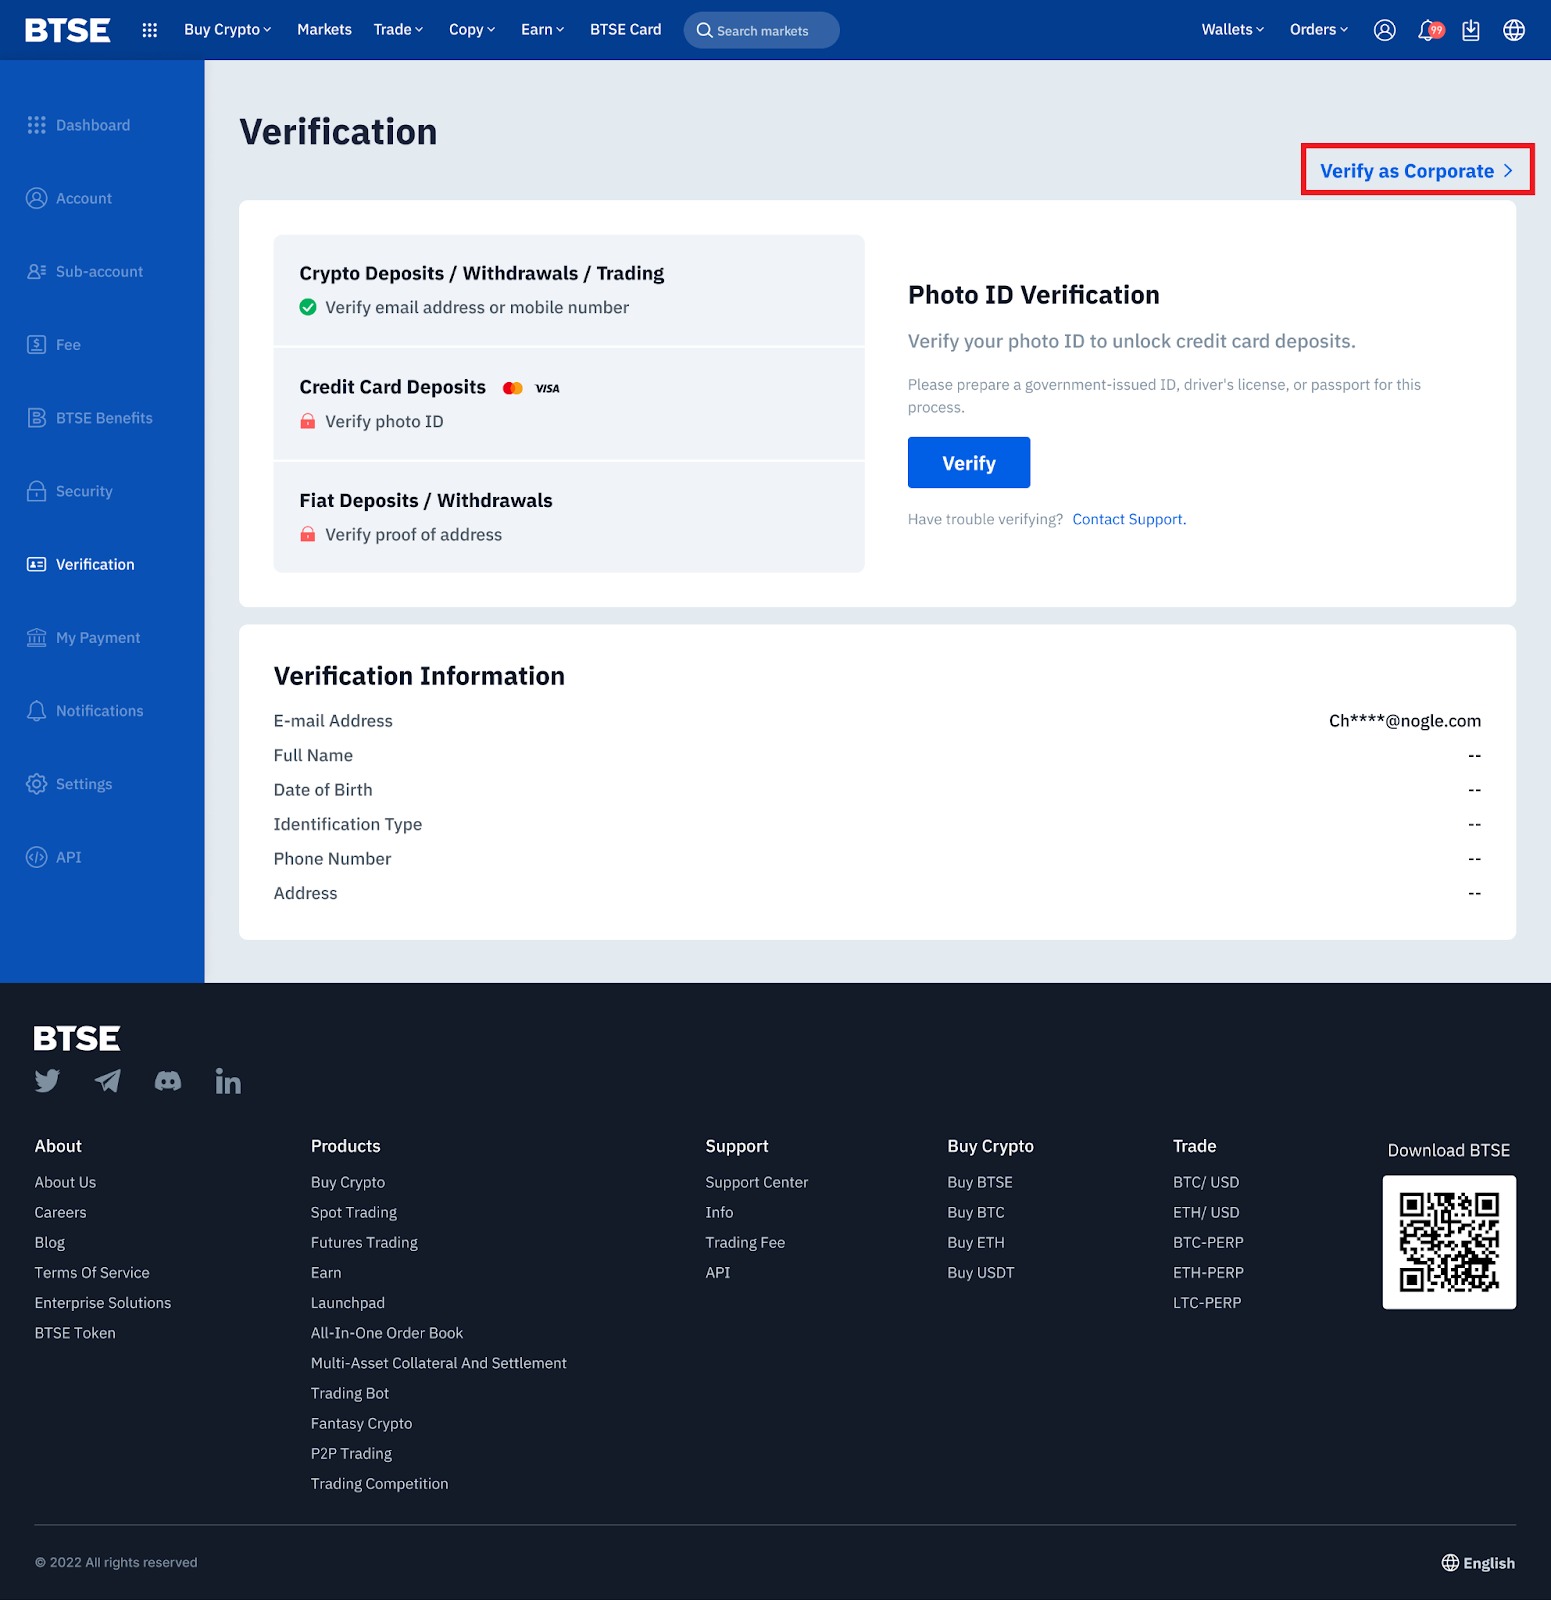Viewport: 1551px width, 1600px height.
Task: Open P2P Trading footer link
Action: tap(351, 1453)
